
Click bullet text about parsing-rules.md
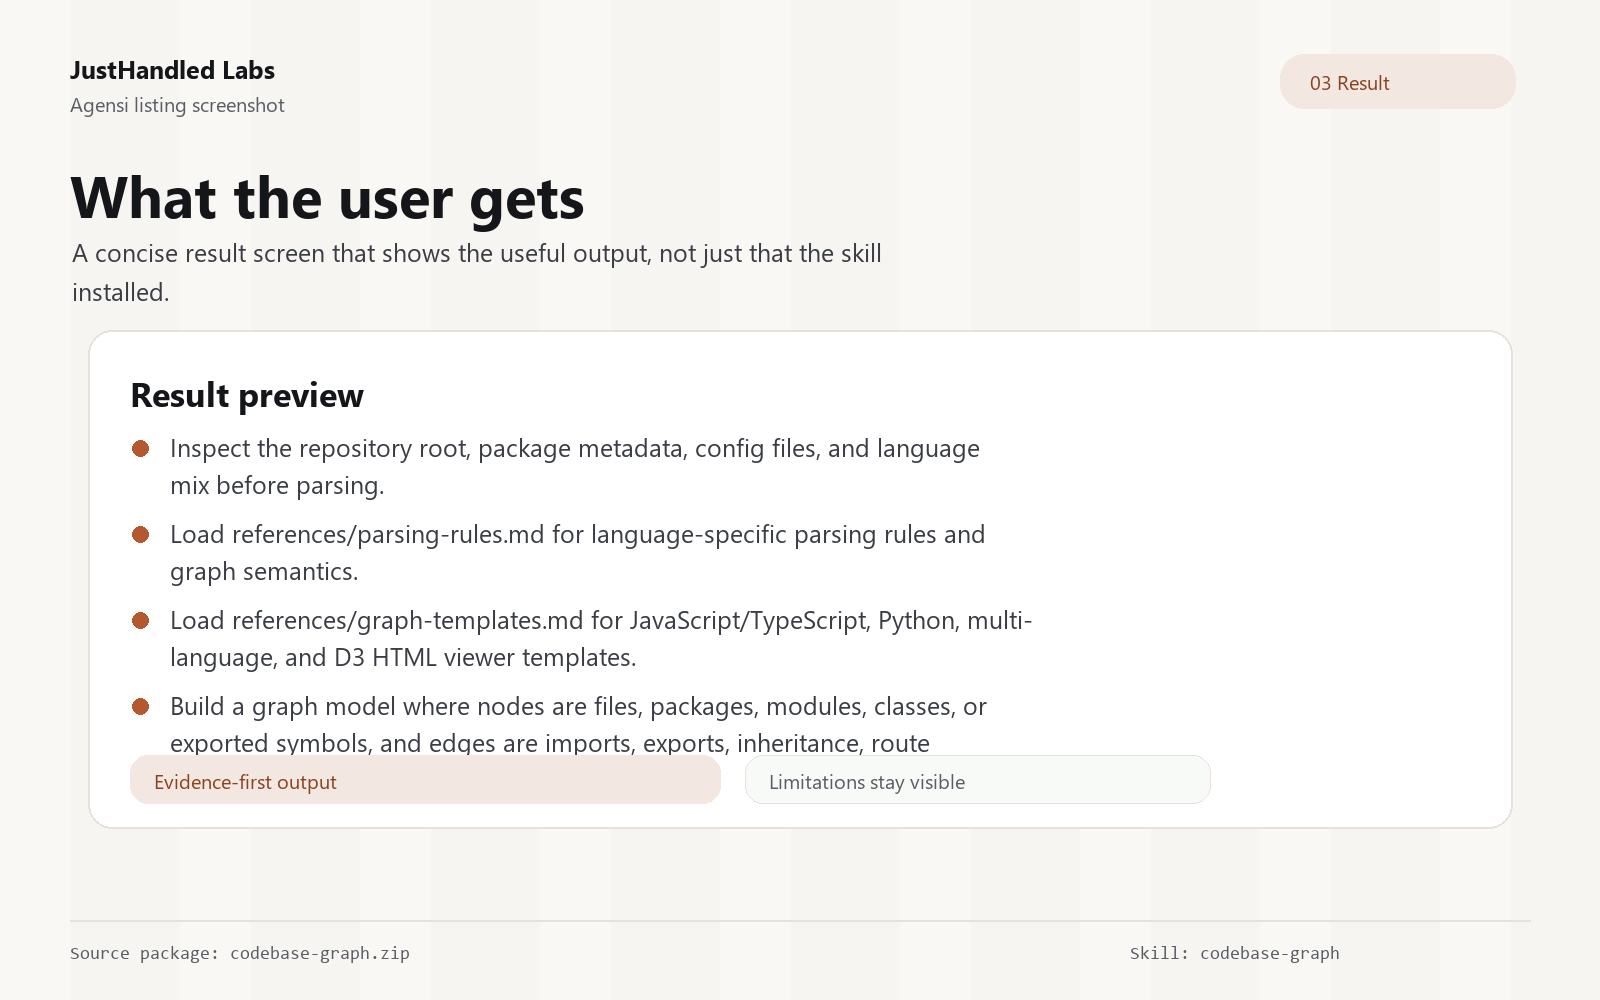[x=578, y=553]
